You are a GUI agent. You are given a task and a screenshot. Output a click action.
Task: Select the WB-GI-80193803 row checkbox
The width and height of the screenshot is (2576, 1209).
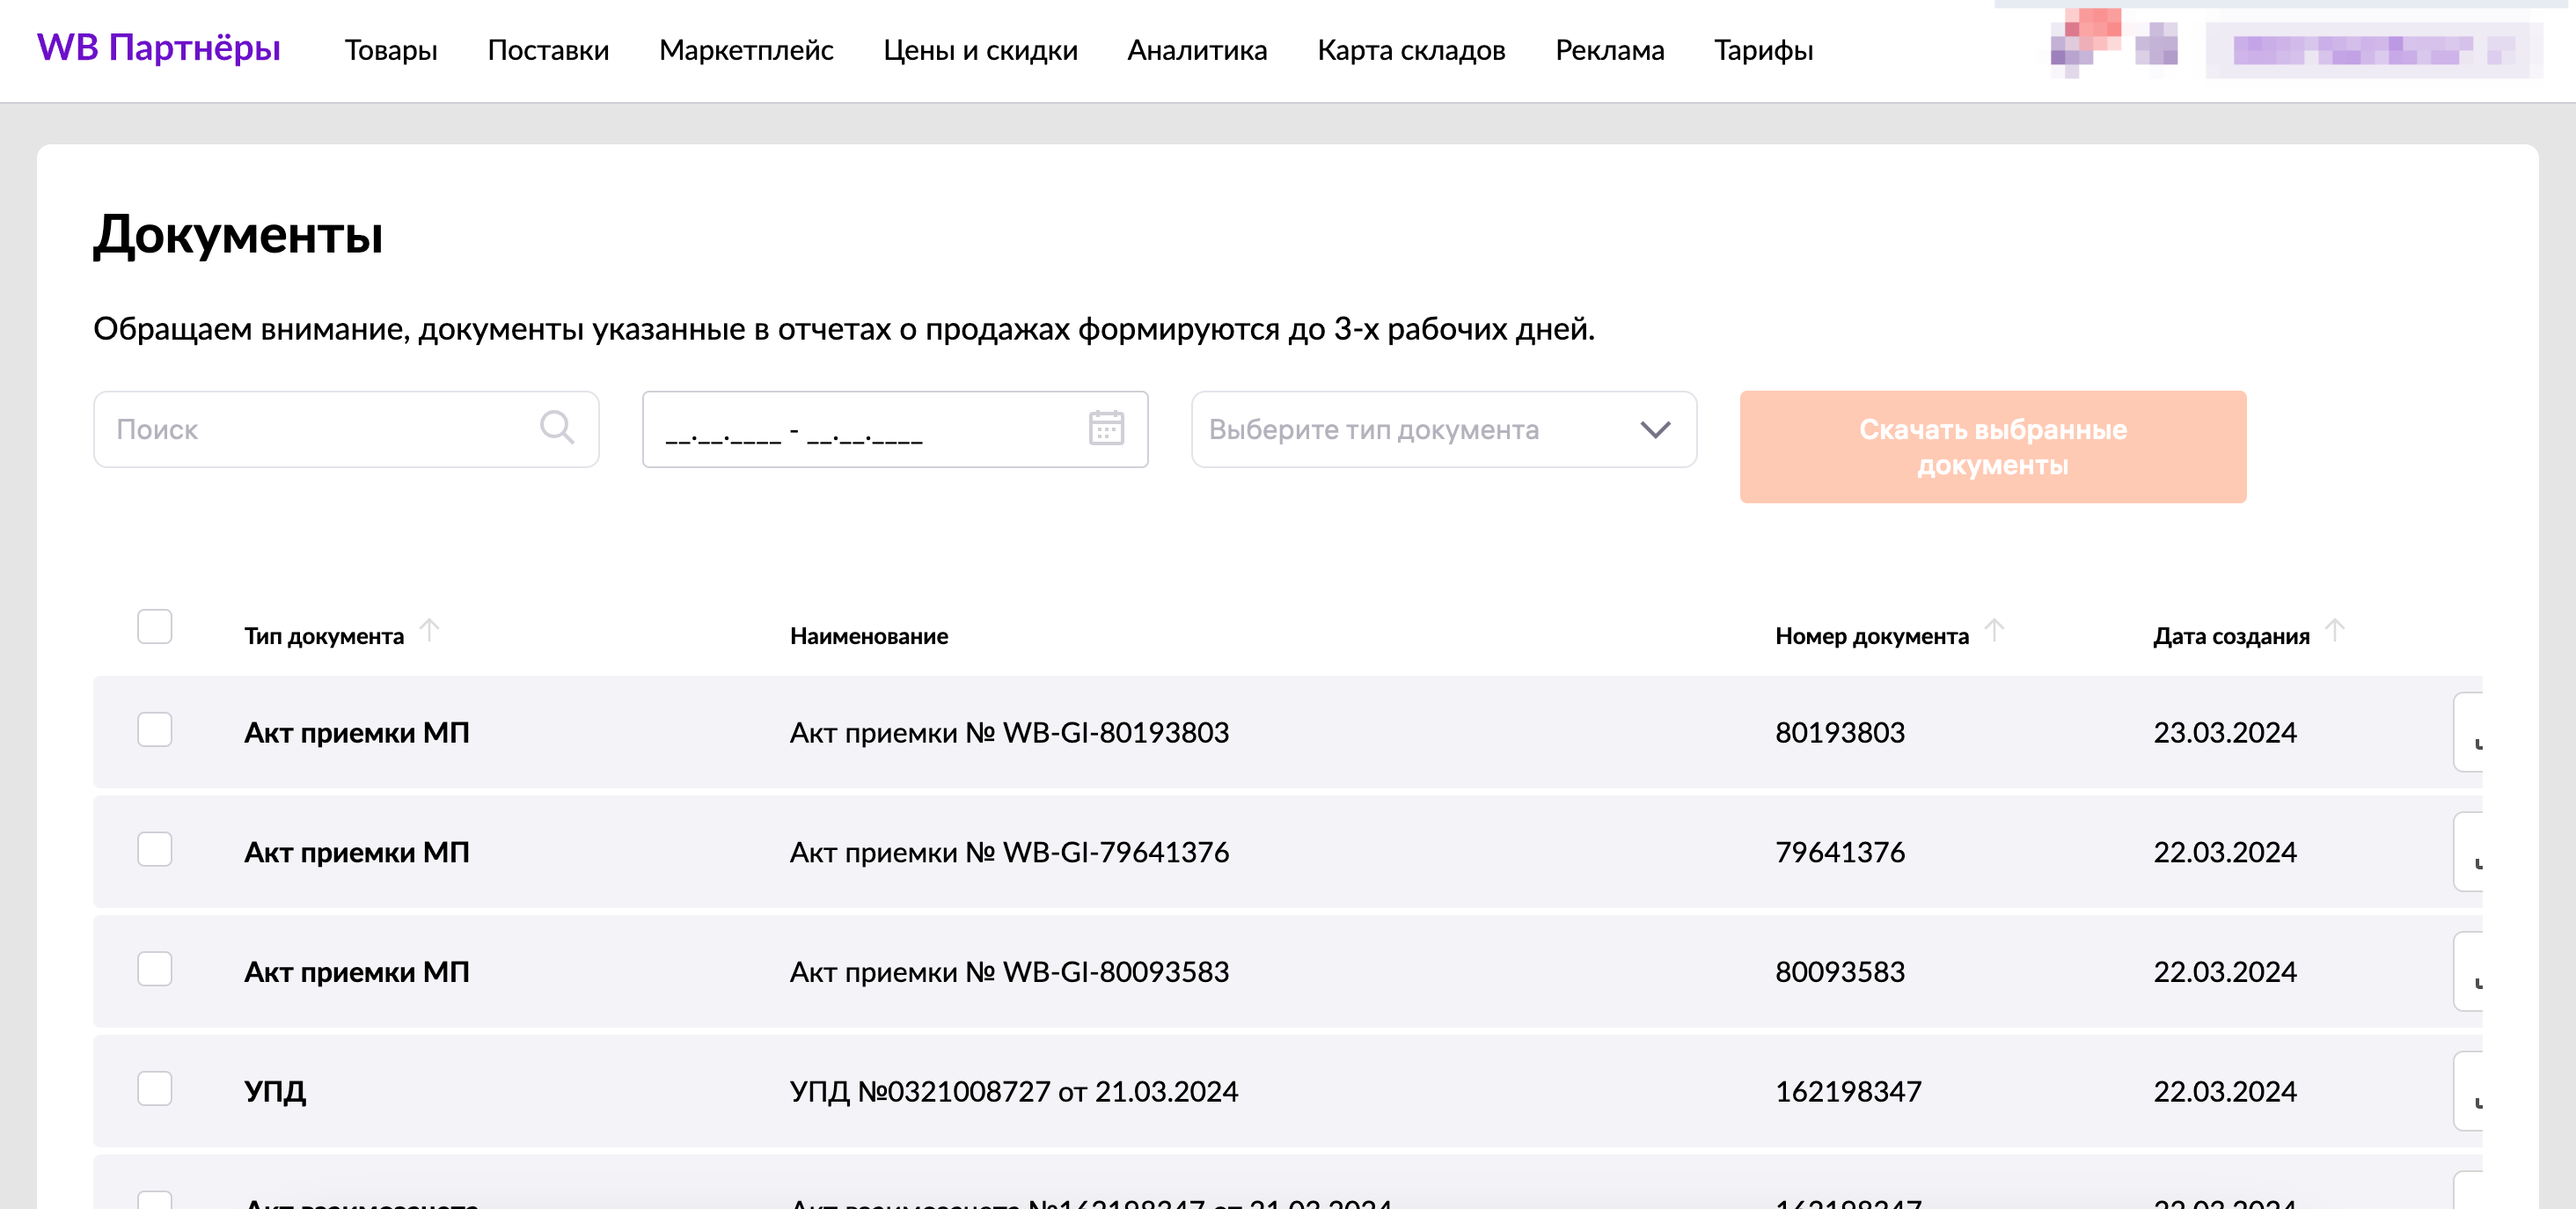(x=155, y=730)
